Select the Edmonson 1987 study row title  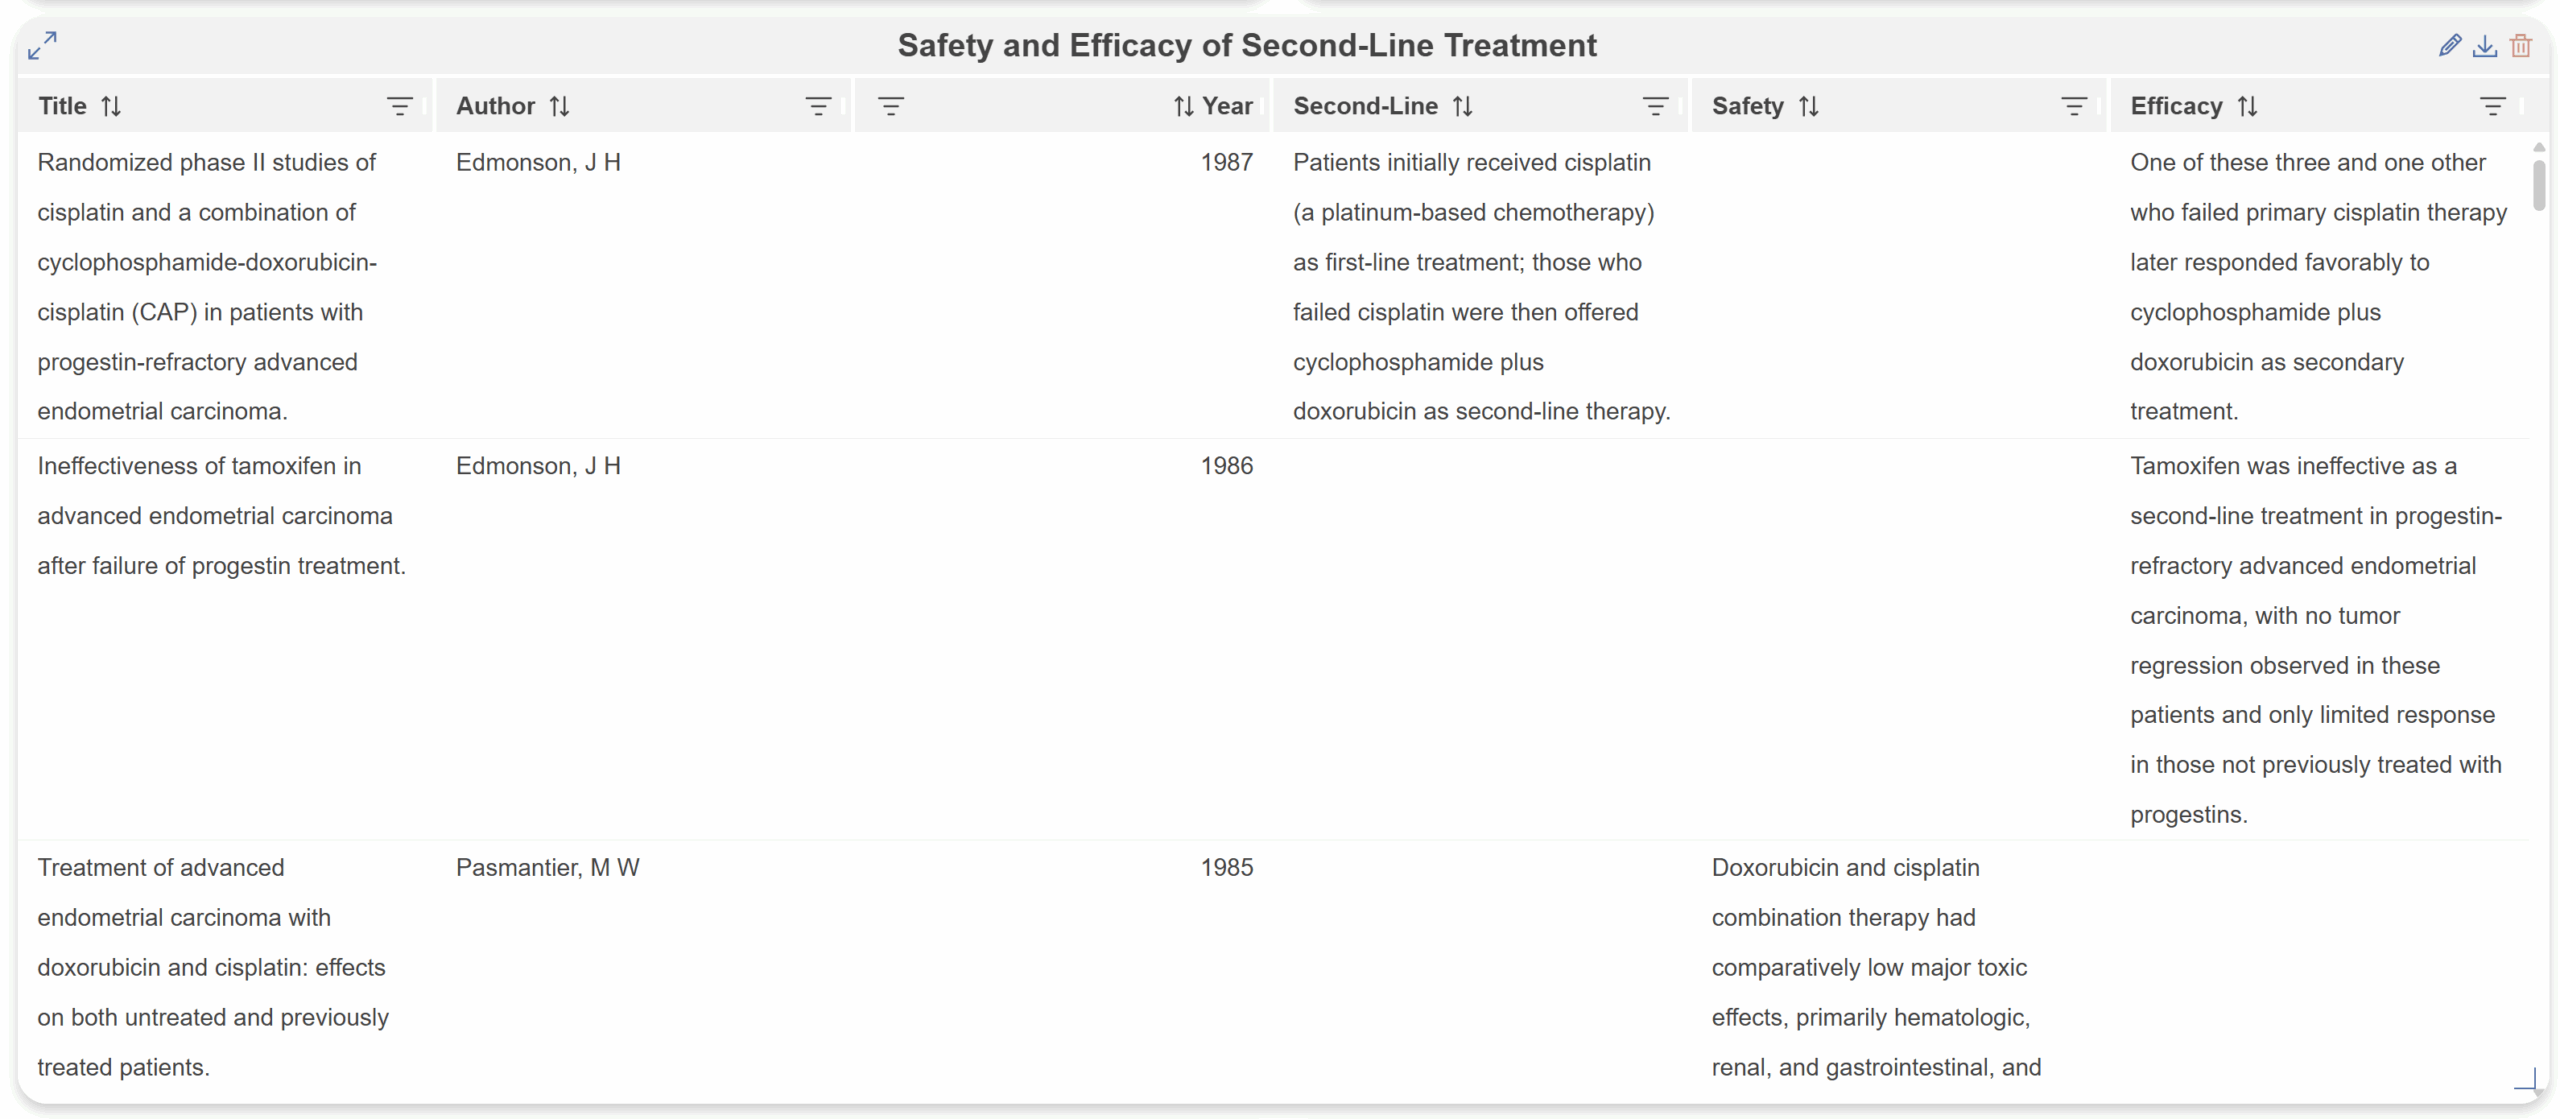[x=206, y=286]
